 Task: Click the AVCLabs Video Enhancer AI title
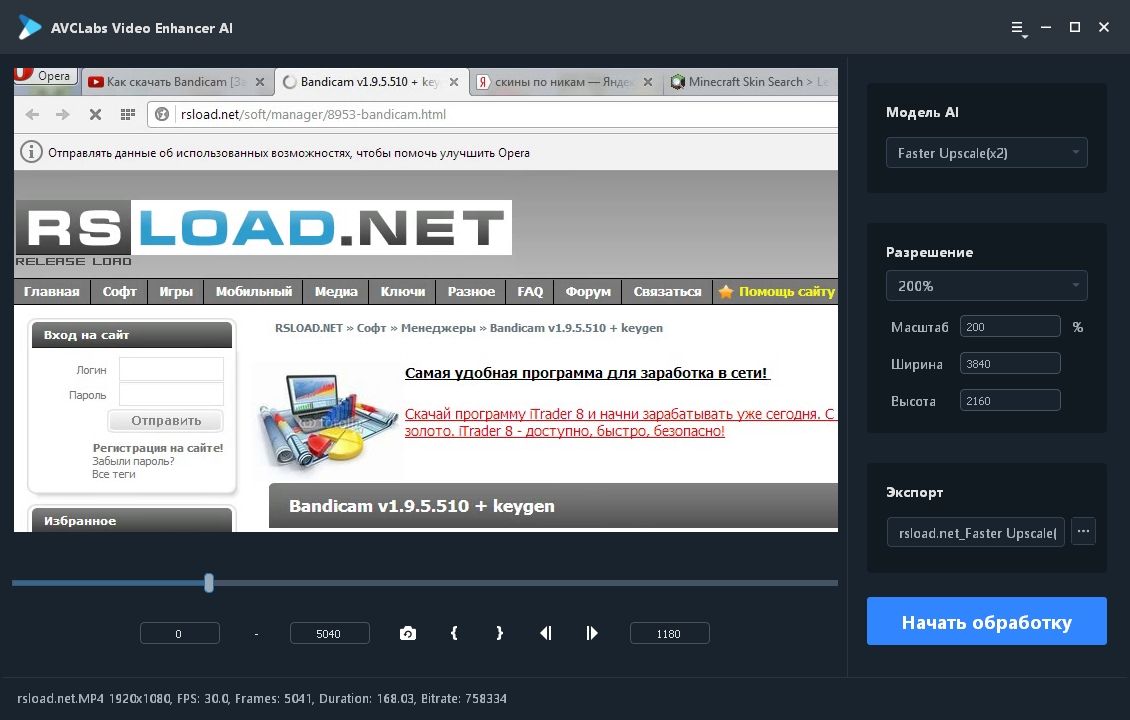[x=141, y=28]
